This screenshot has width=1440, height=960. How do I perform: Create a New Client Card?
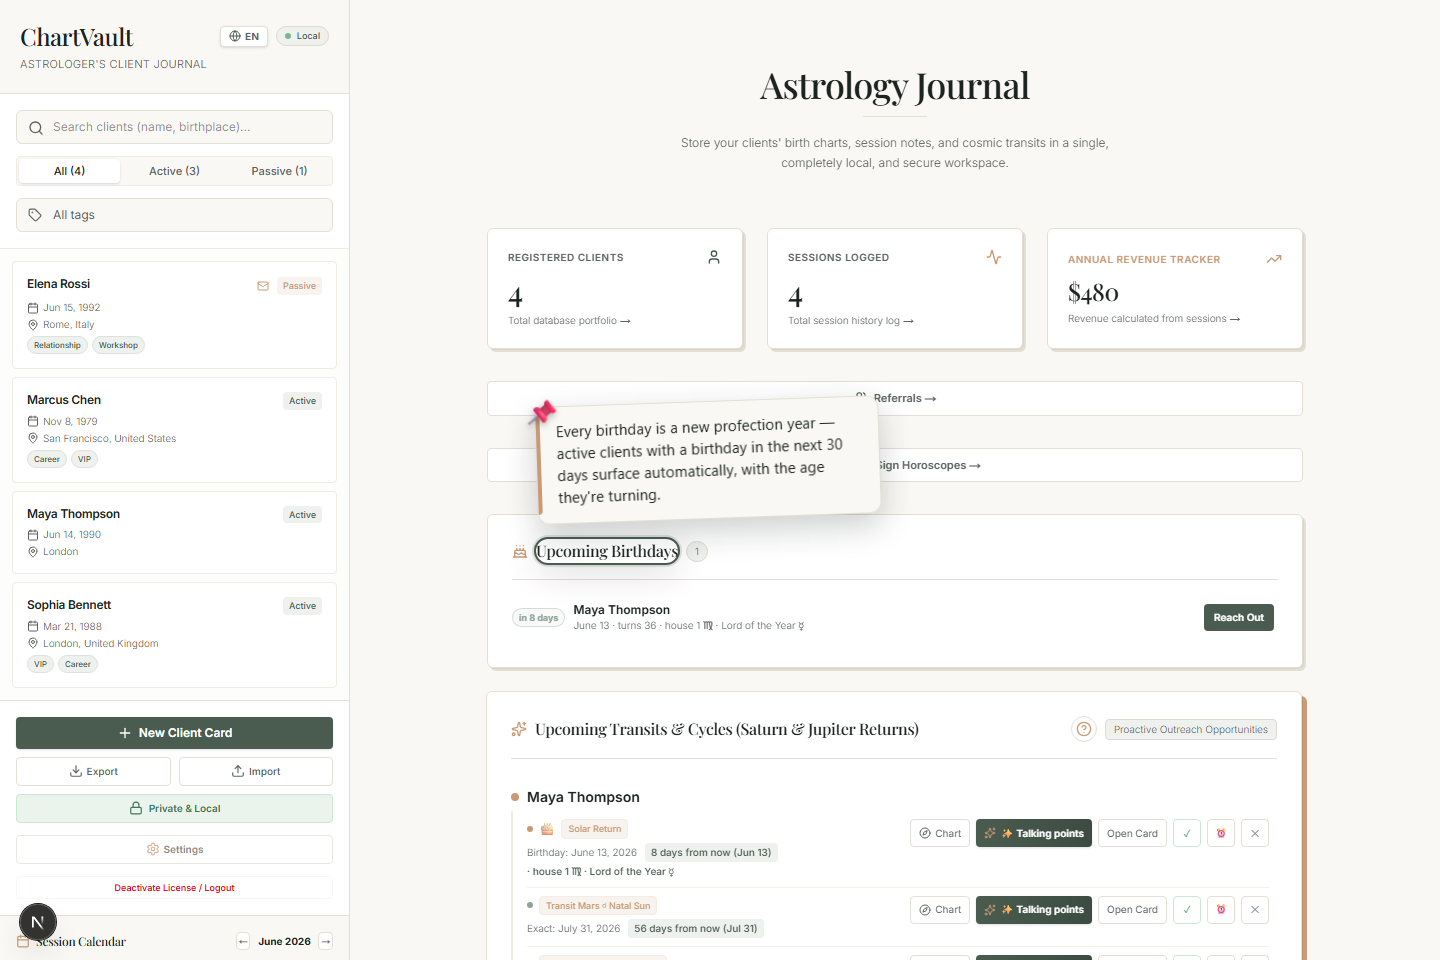174,733
